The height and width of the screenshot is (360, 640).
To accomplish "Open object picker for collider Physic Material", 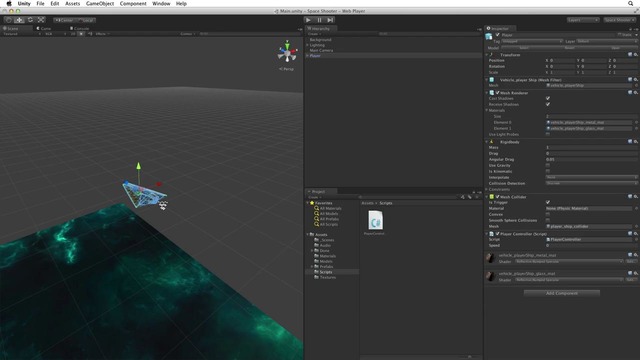I will (636, 208).
